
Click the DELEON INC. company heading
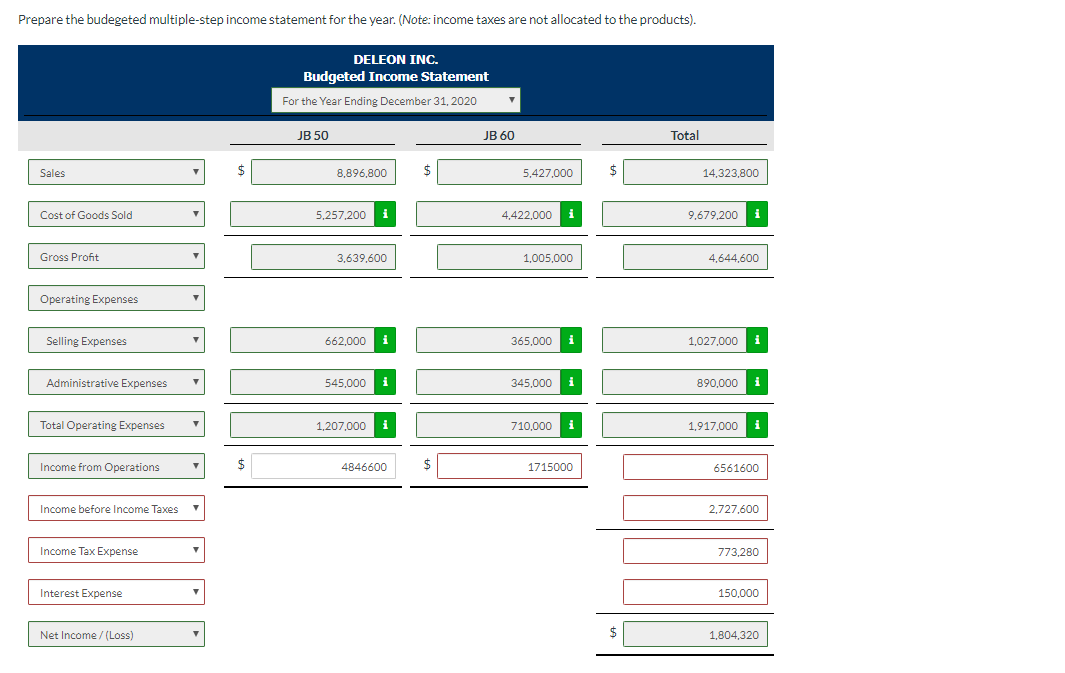tap(396, 59)
